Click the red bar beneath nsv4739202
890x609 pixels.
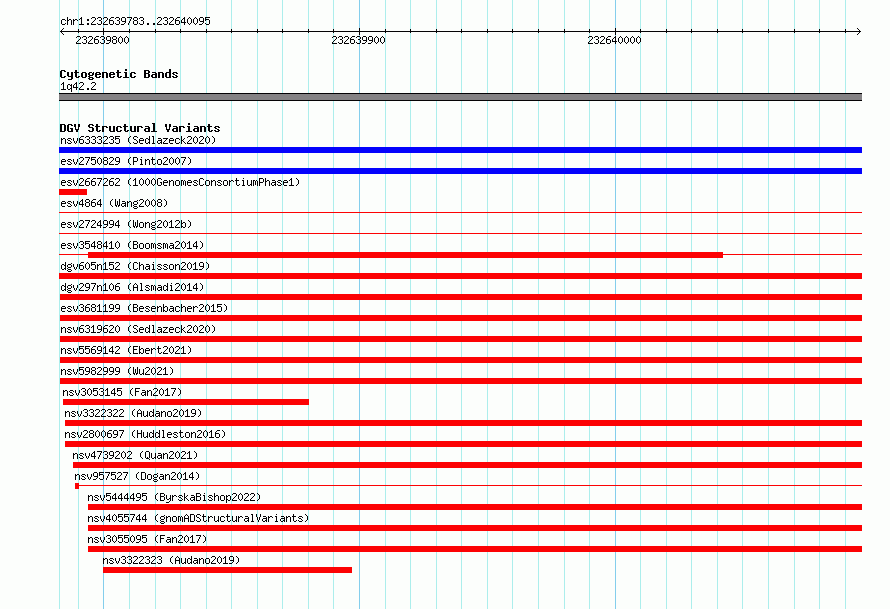[x=467, y=465]
